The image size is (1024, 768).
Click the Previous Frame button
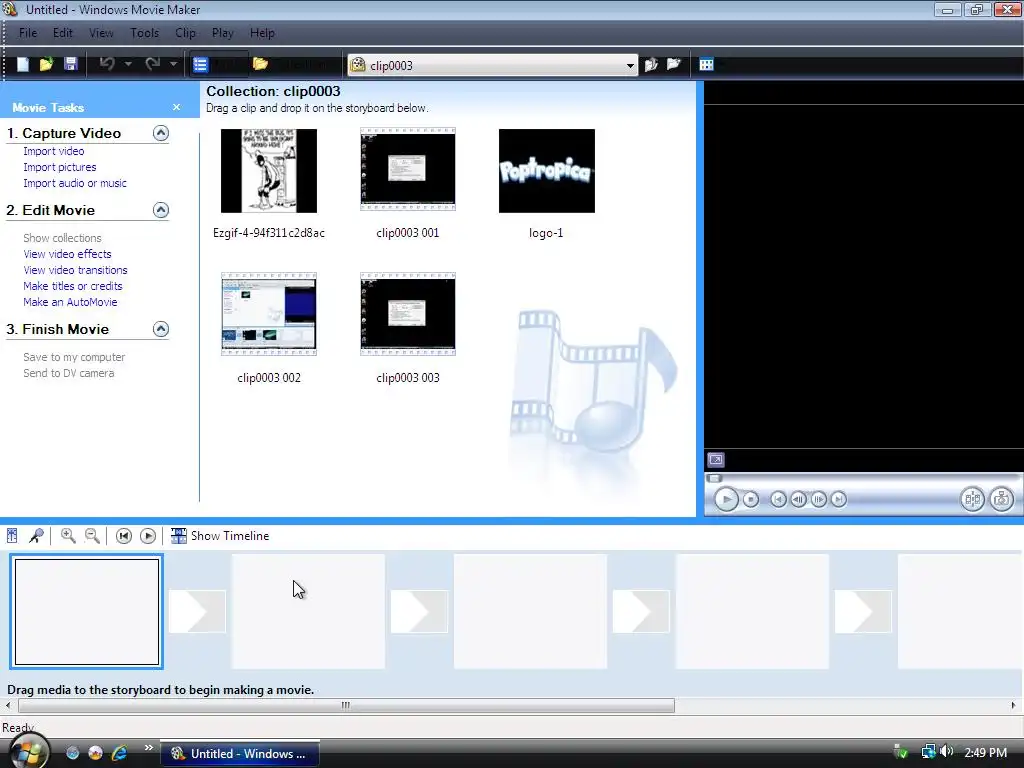(798, 500)
